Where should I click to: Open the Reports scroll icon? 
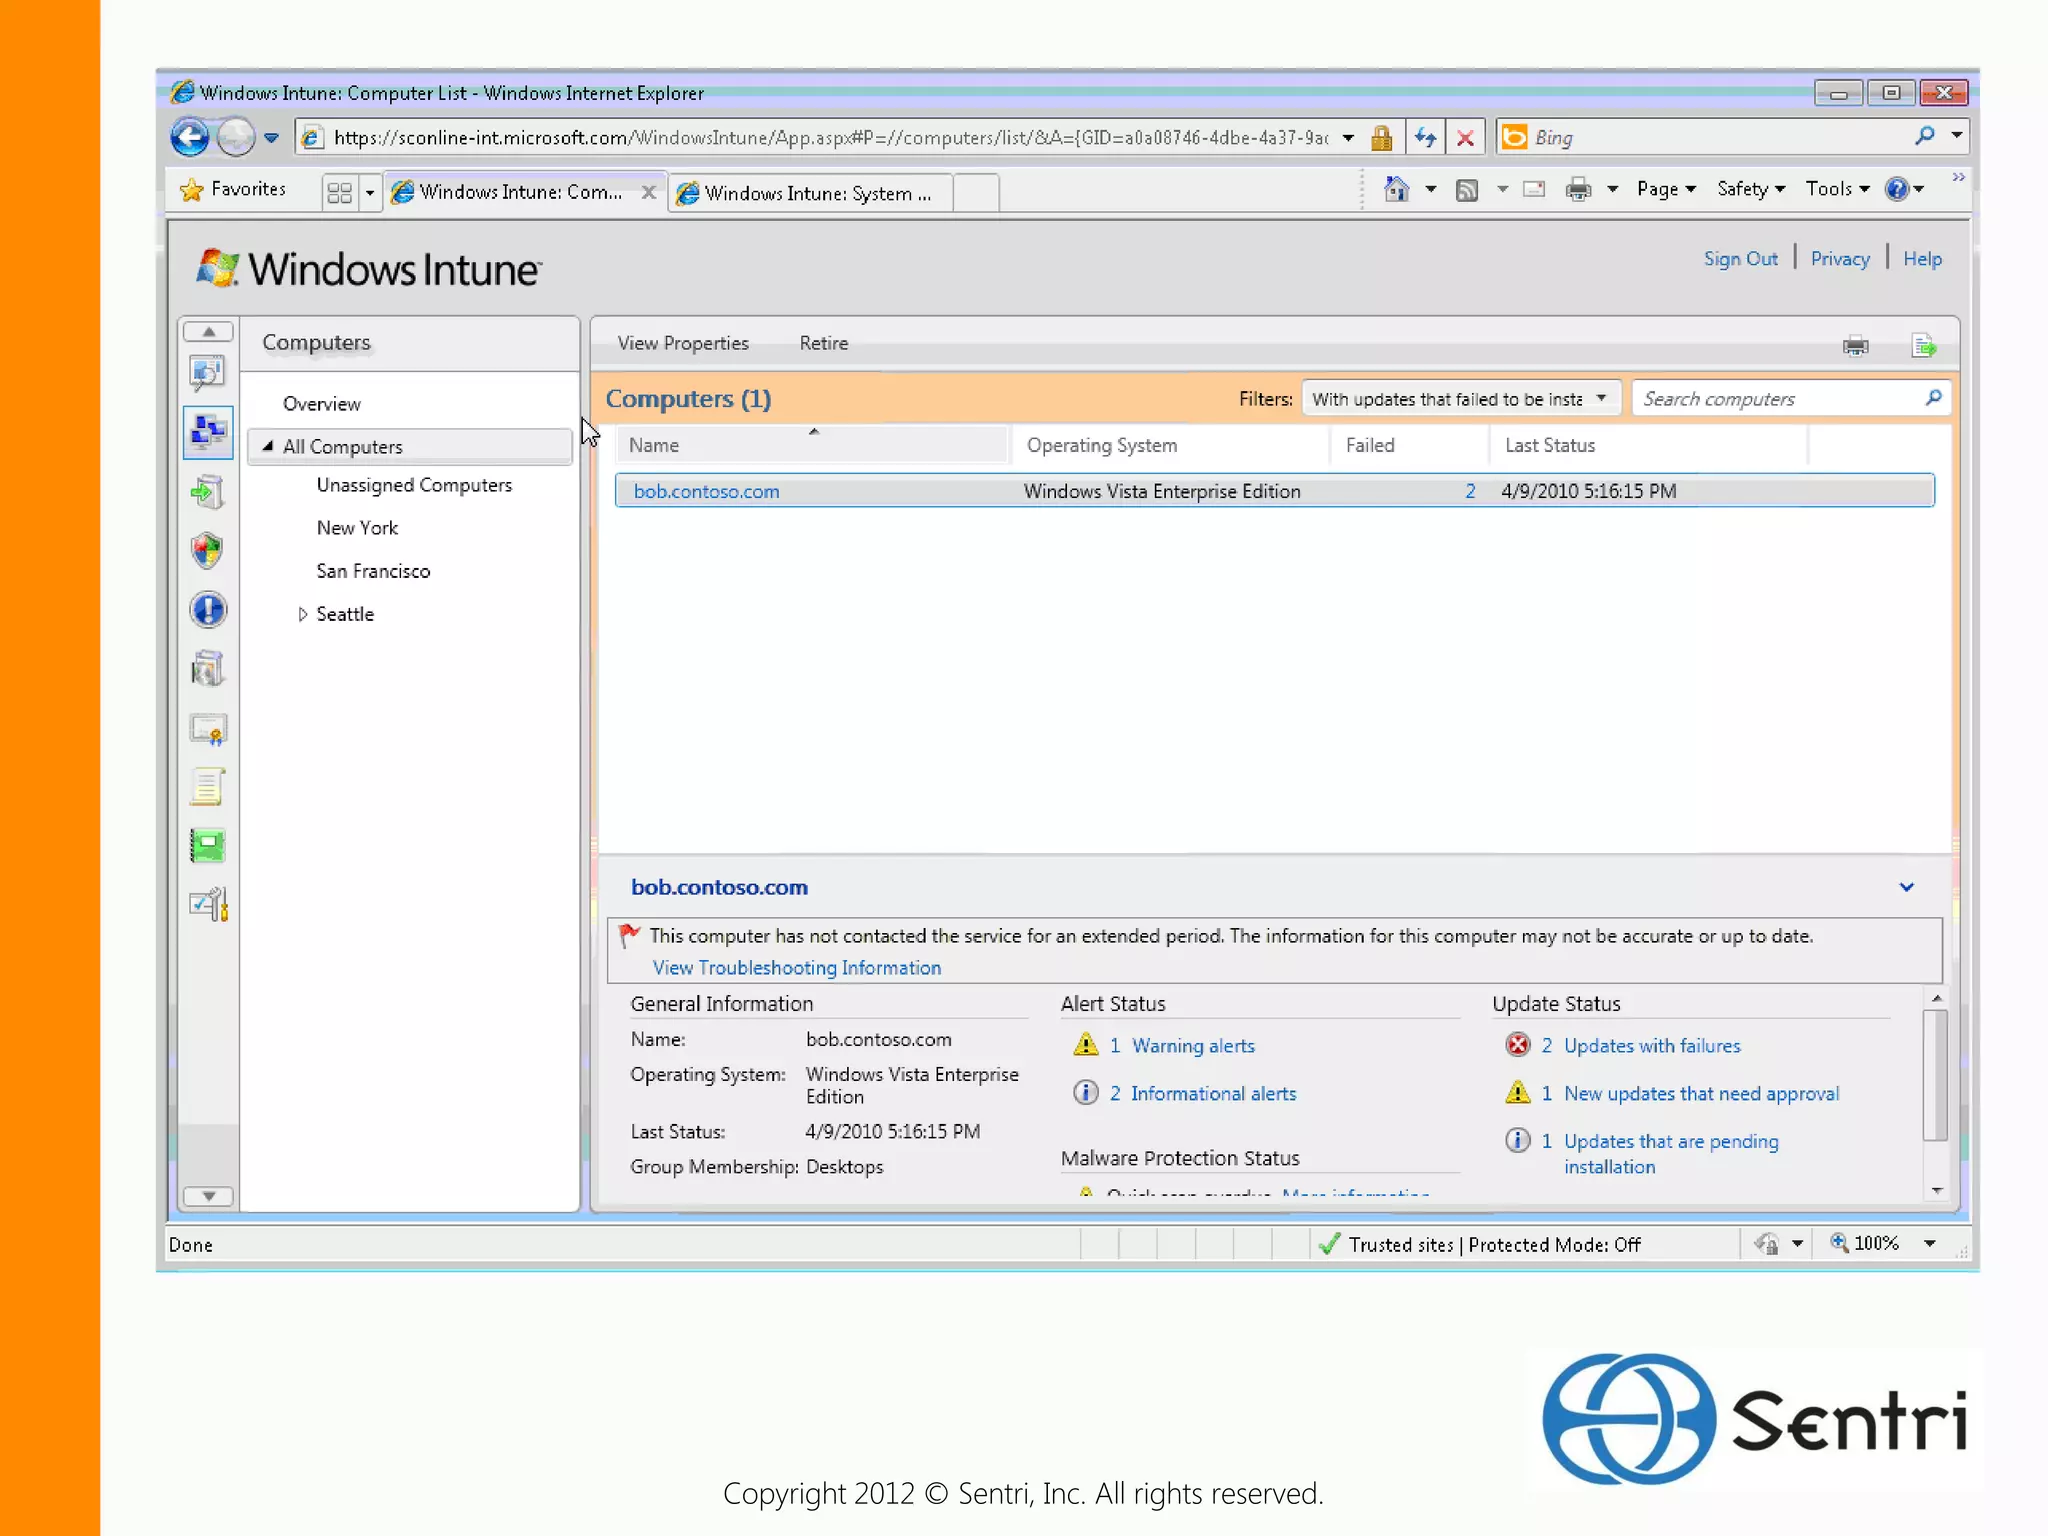pyautogui.click(x=207, y=788)
